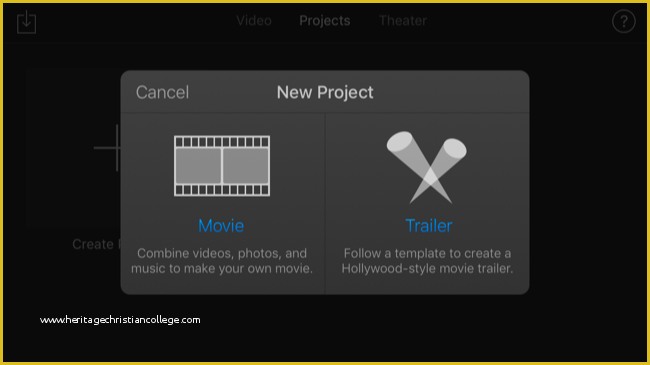This screenshot has height=365, width=650.
Task: Click 'Hollywood-style movie trailer.' description text
Action: click(427, 268)
